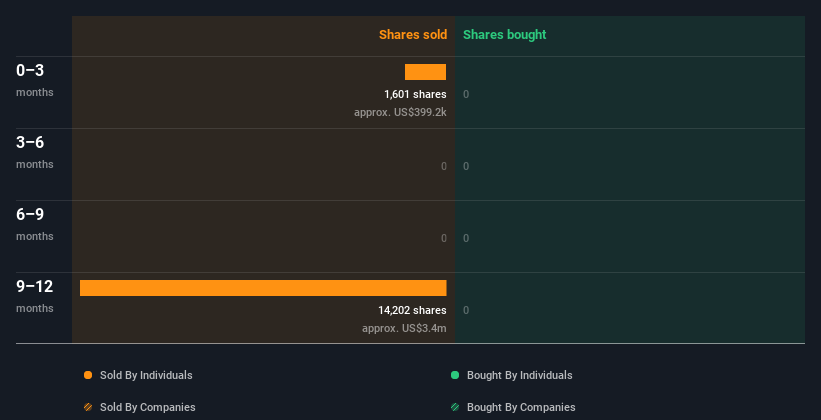The image size is (821, 420).
Task: Toggle the Sold By Individuals legend label
Action: coord(146,375)
